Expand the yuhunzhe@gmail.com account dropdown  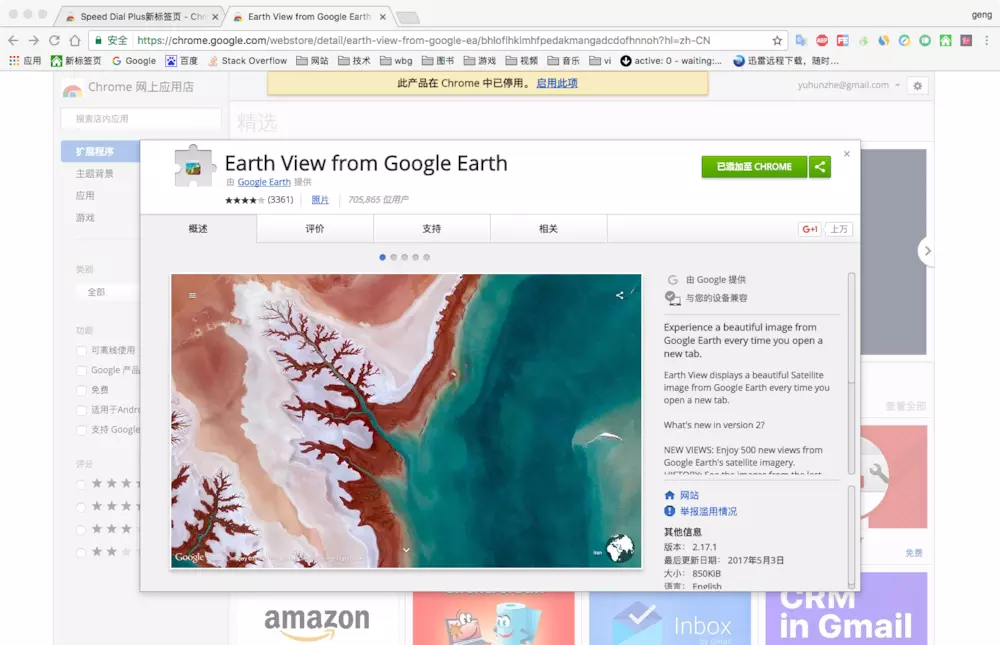click(x=849, y=85)
